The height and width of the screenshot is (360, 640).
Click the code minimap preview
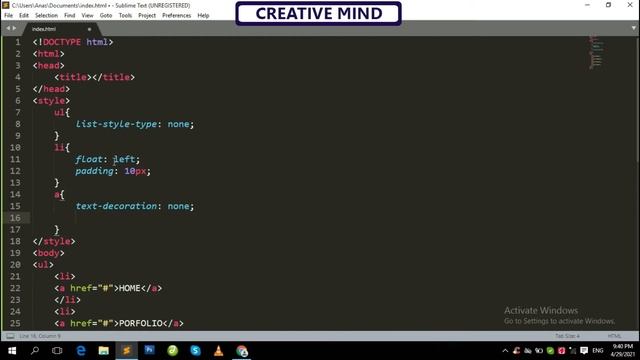(x=596, y=53)
